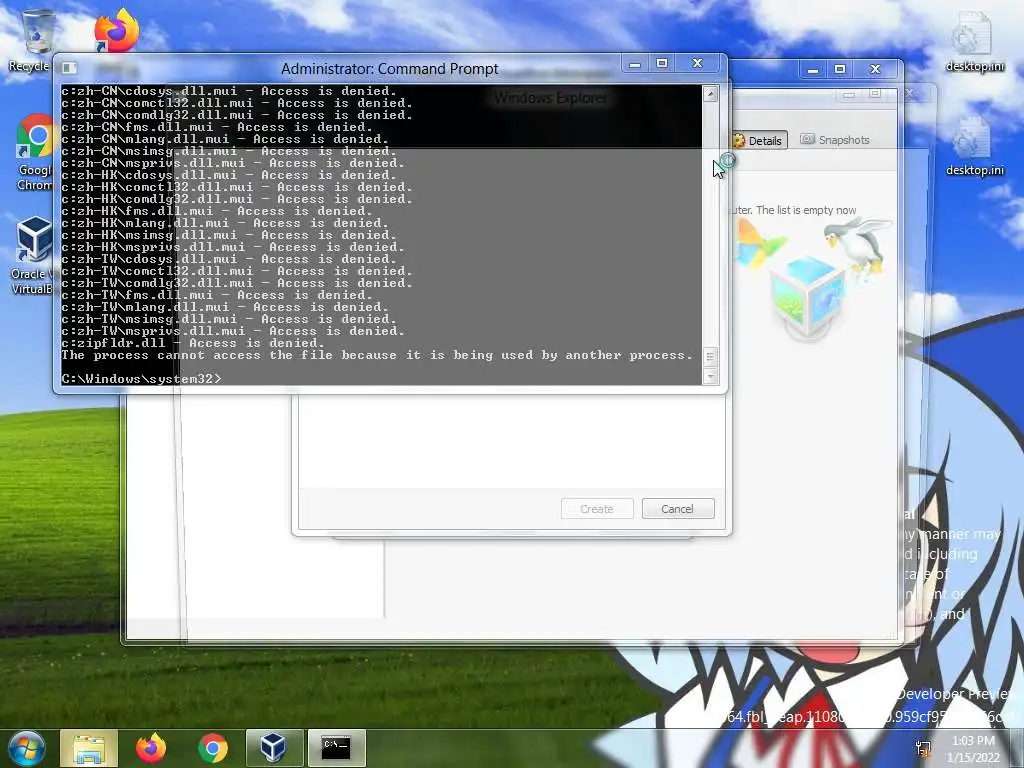
Task: Open the Oracle VirtualBox desktop shortcut
Action: tap(33, 256)
